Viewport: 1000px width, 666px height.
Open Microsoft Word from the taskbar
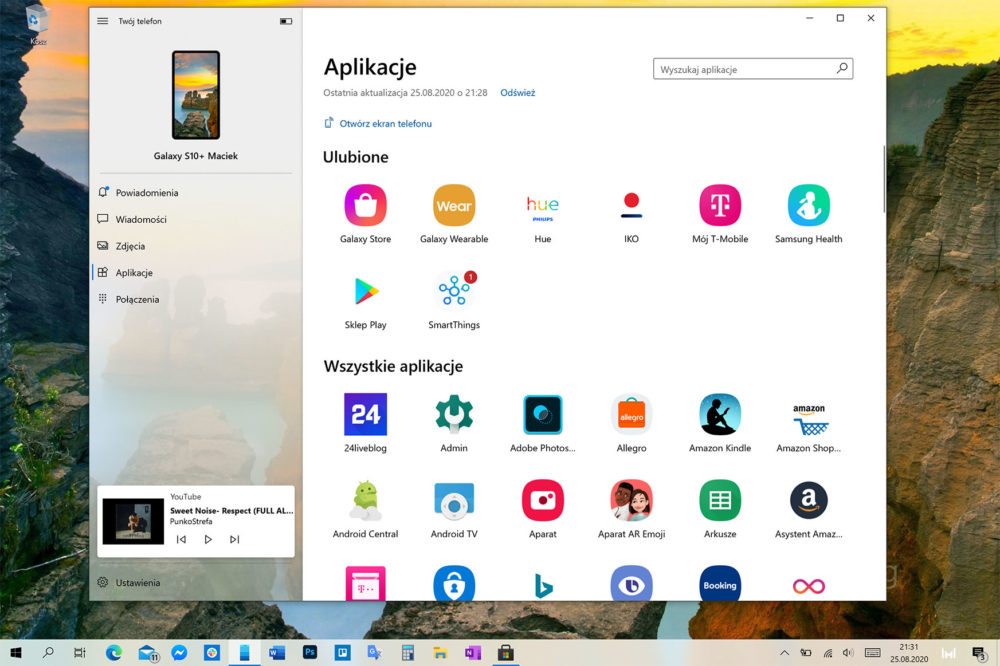pyautogui.click(x=277, y=653)
